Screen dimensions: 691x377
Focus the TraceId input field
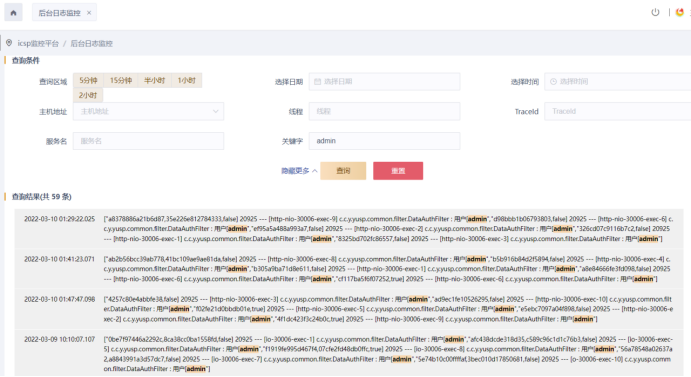[617, 111]
